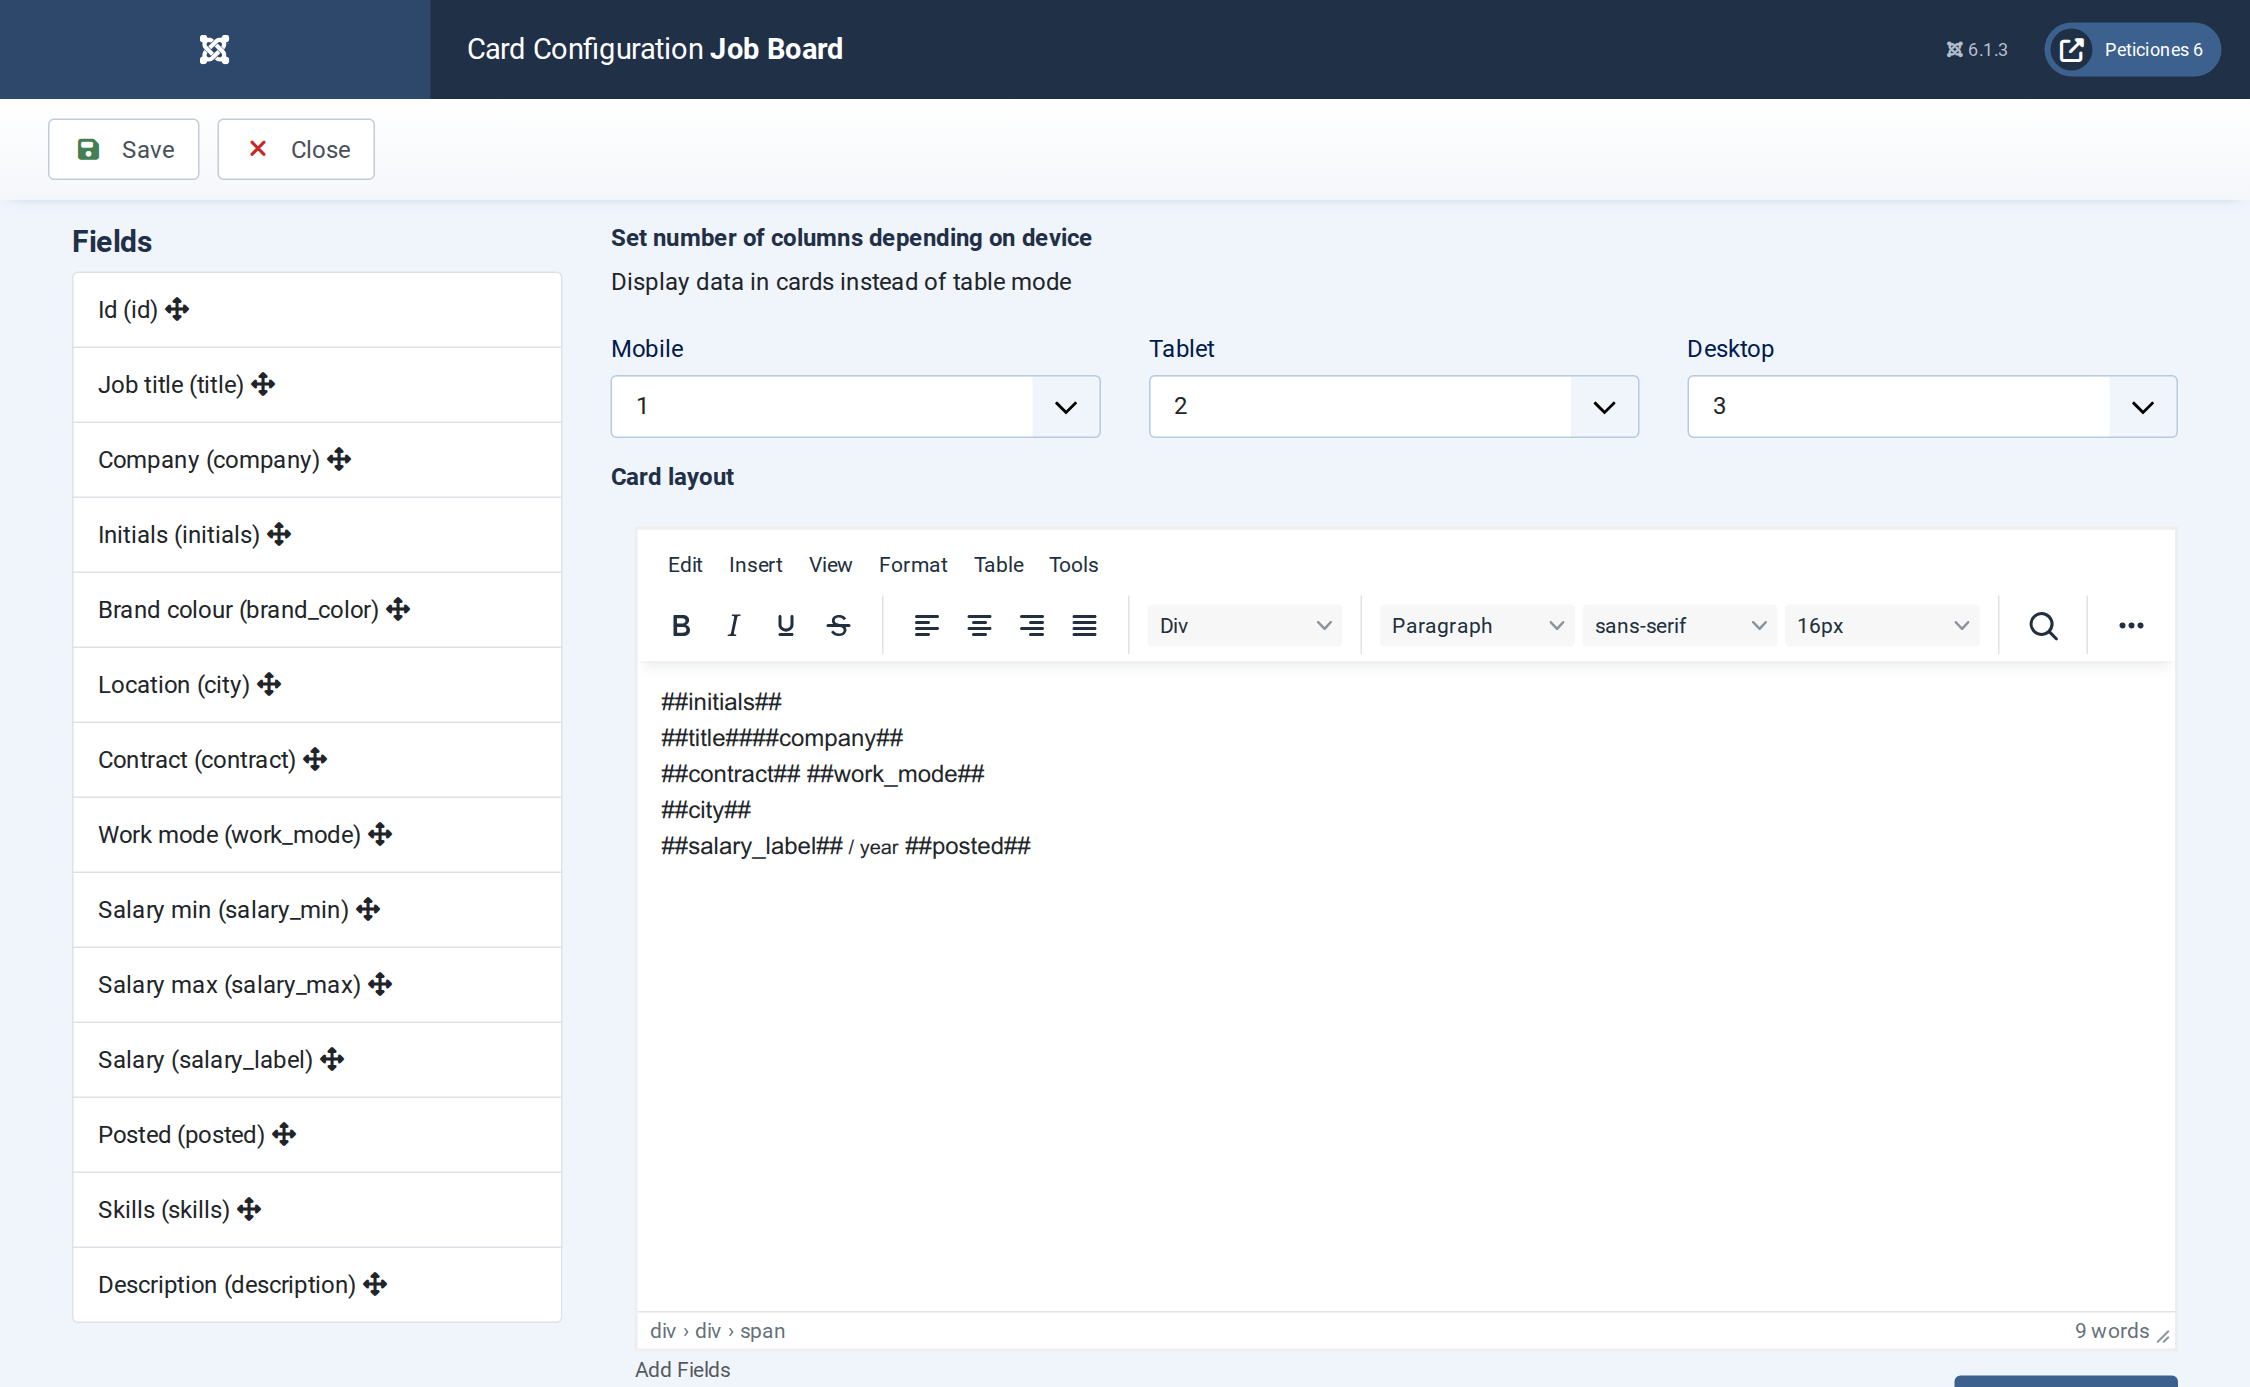
Task: Open the Tablet columns dropdown
Action: 1393,406
